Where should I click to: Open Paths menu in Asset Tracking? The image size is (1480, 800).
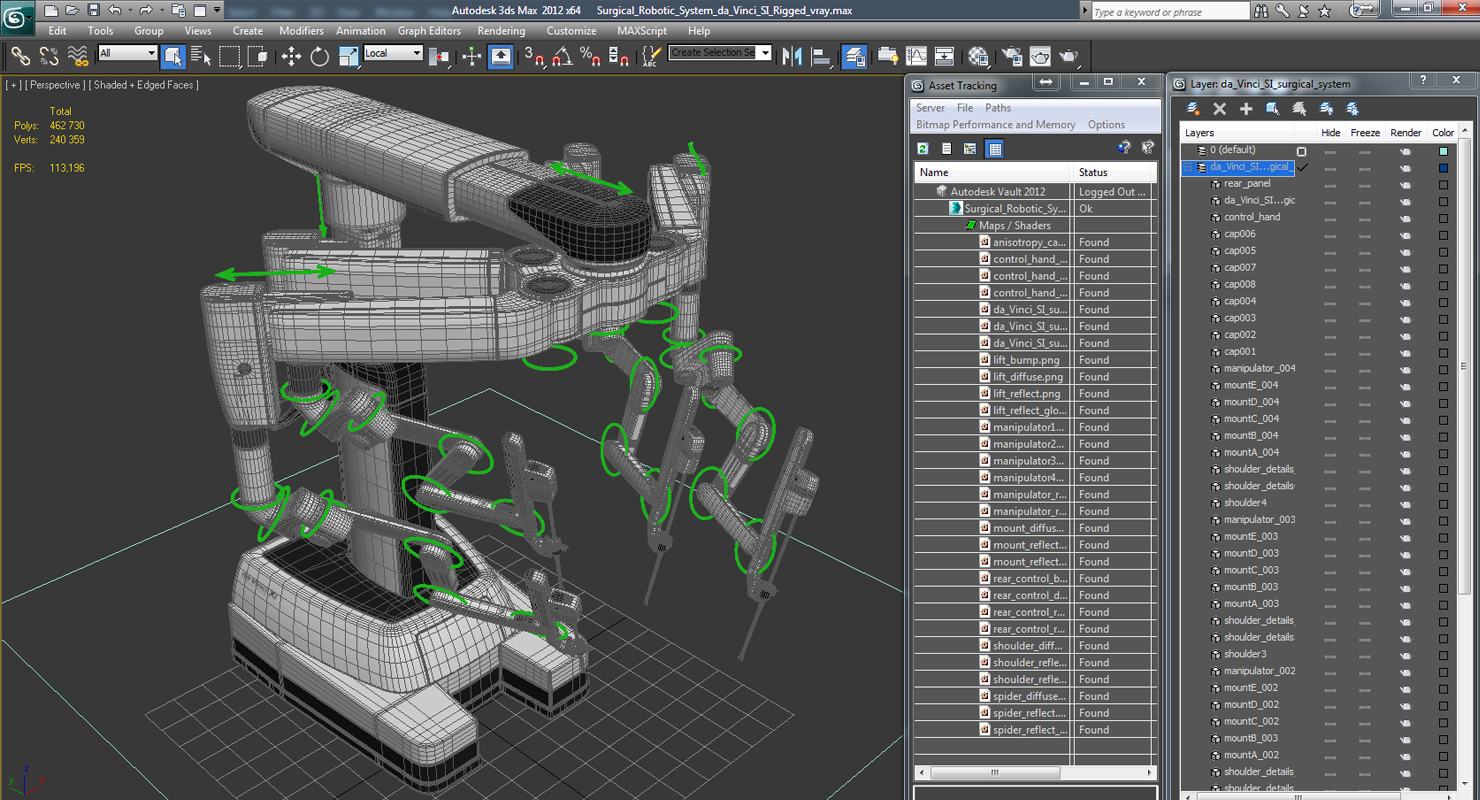click(998, 108)
